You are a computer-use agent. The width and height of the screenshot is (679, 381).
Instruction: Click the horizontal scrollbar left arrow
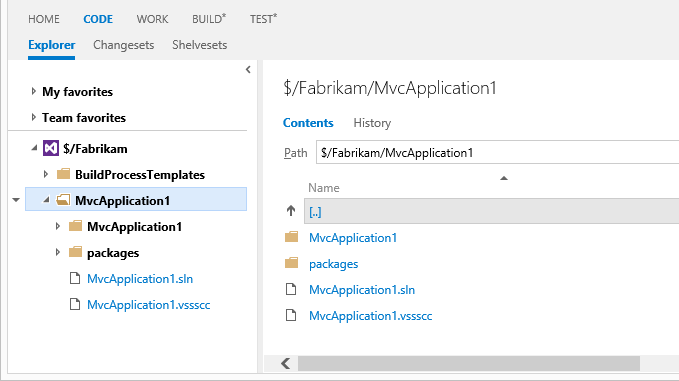coord(286,363)
